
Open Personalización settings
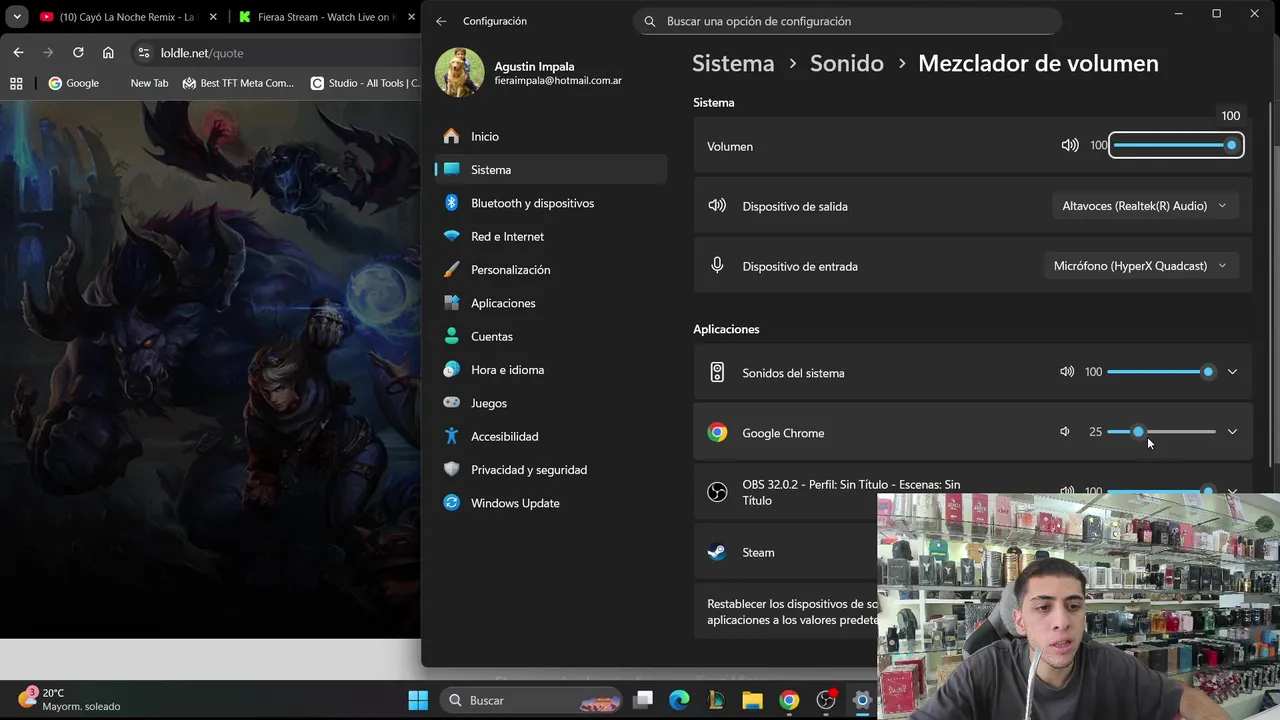tap(551, 270)
